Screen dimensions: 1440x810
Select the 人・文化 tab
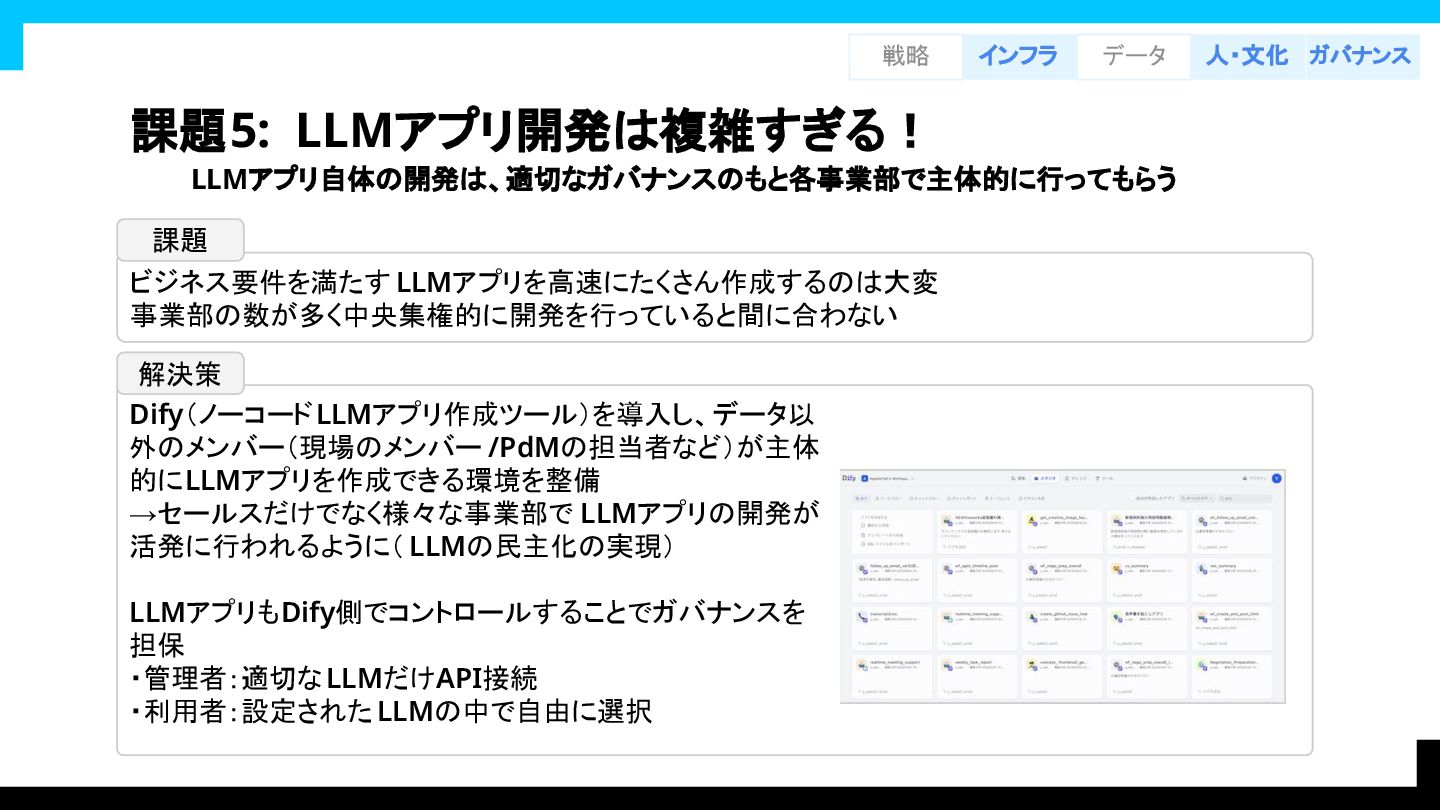pos(1247,56)
